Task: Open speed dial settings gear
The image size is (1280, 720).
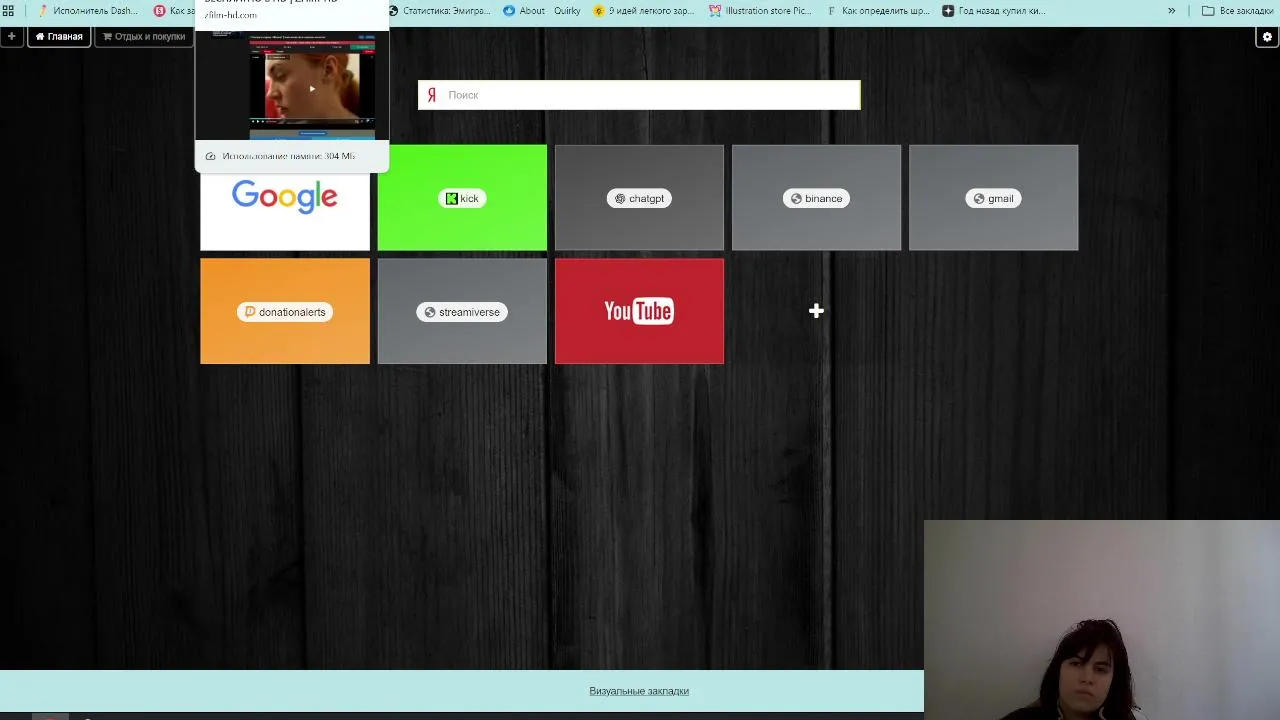Action: pyautogui.click(x=1267, y=37)
